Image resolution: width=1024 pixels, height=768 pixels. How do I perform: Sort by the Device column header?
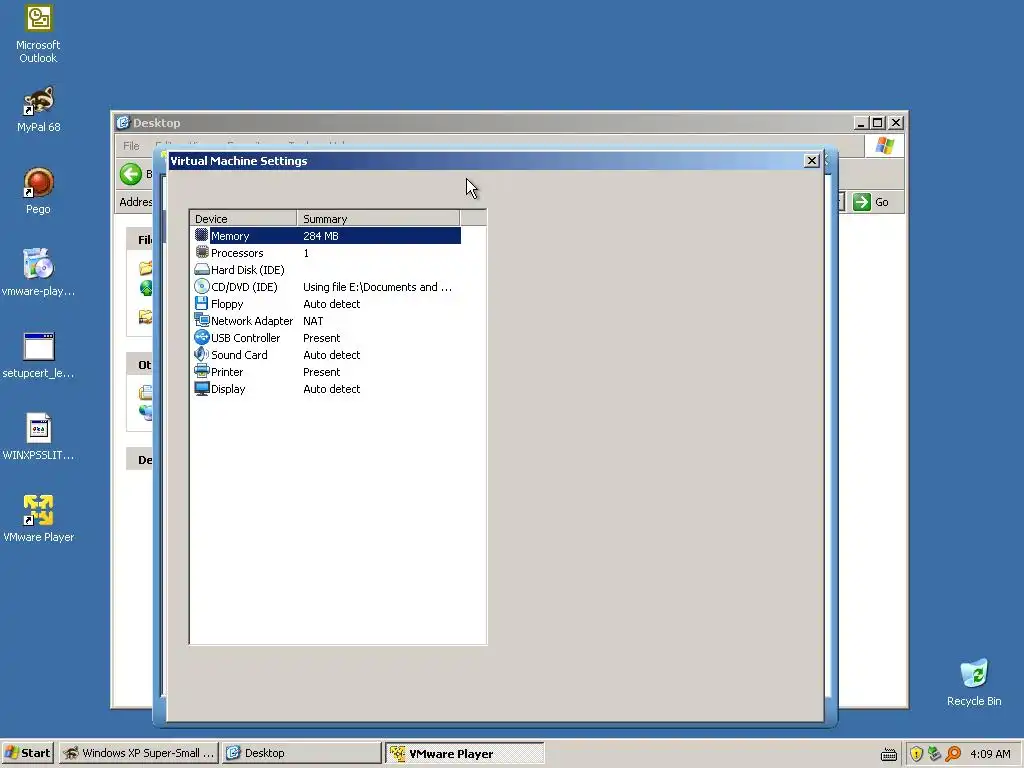pyautogui.click(x=243, y=218)
